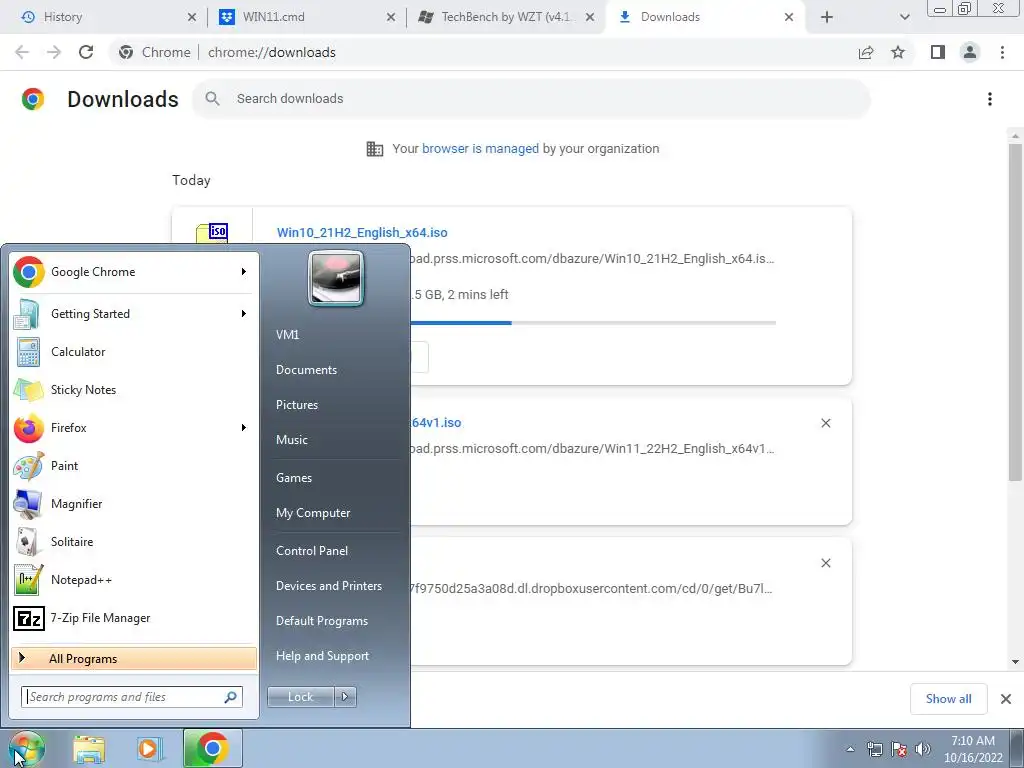Open the shutdown options arrow next to Lock

[x=345, y=697]
